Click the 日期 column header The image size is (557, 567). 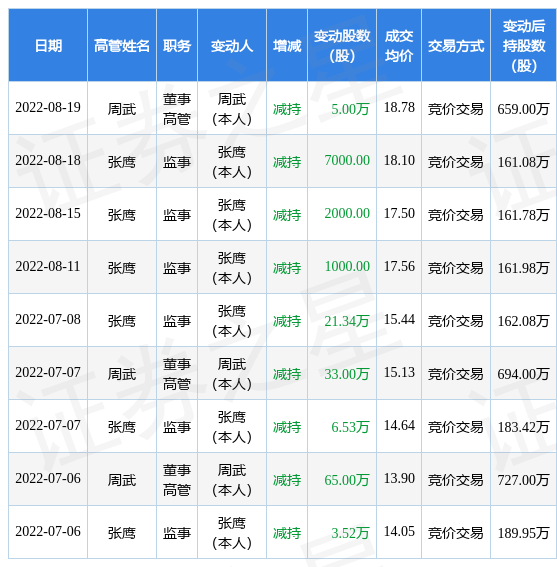(48, 46)
